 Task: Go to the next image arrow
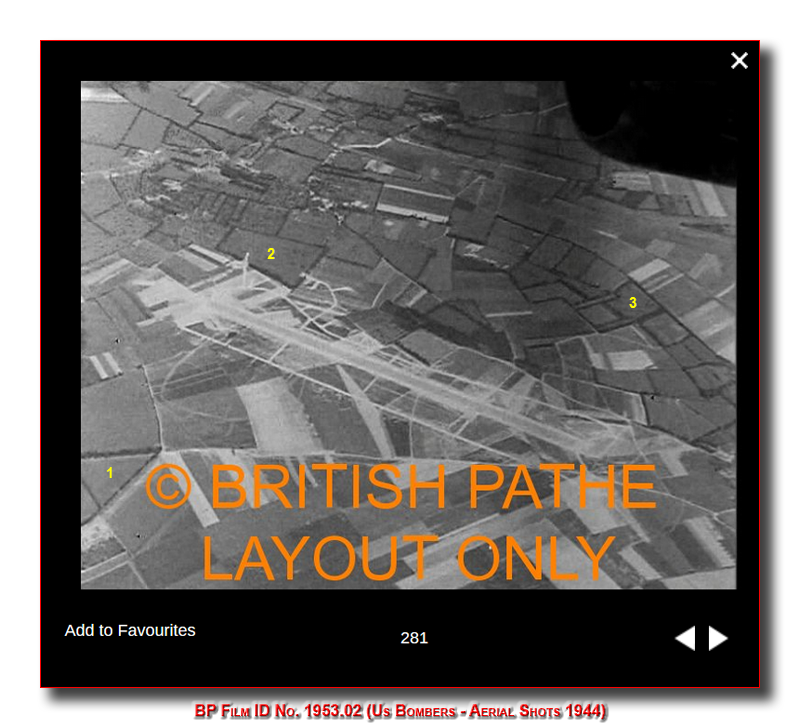point(718,638)
